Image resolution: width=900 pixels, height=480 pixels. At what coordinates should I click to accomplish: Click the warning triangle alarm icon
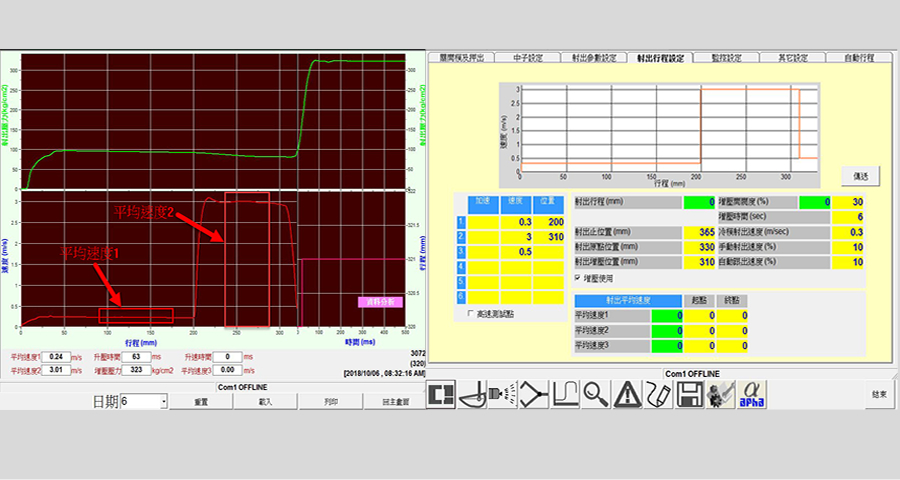tap(627, 395)
